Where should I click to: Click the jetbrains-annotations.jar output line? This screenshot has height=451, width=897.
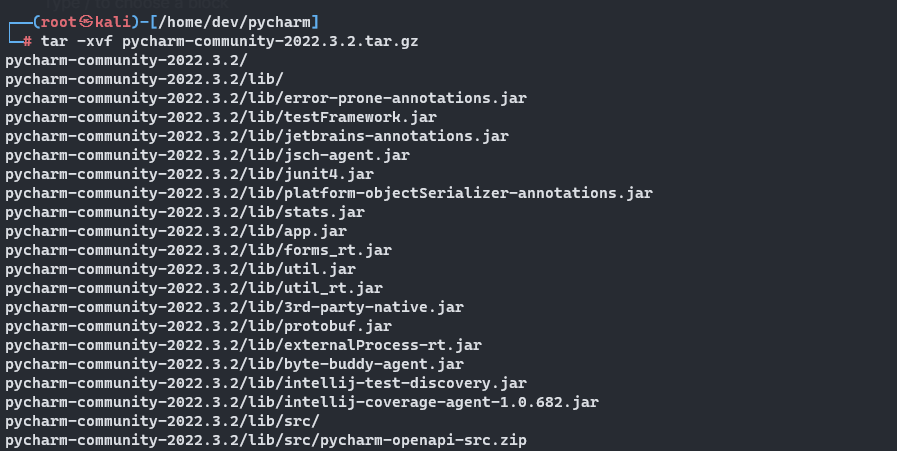point(256,136)
